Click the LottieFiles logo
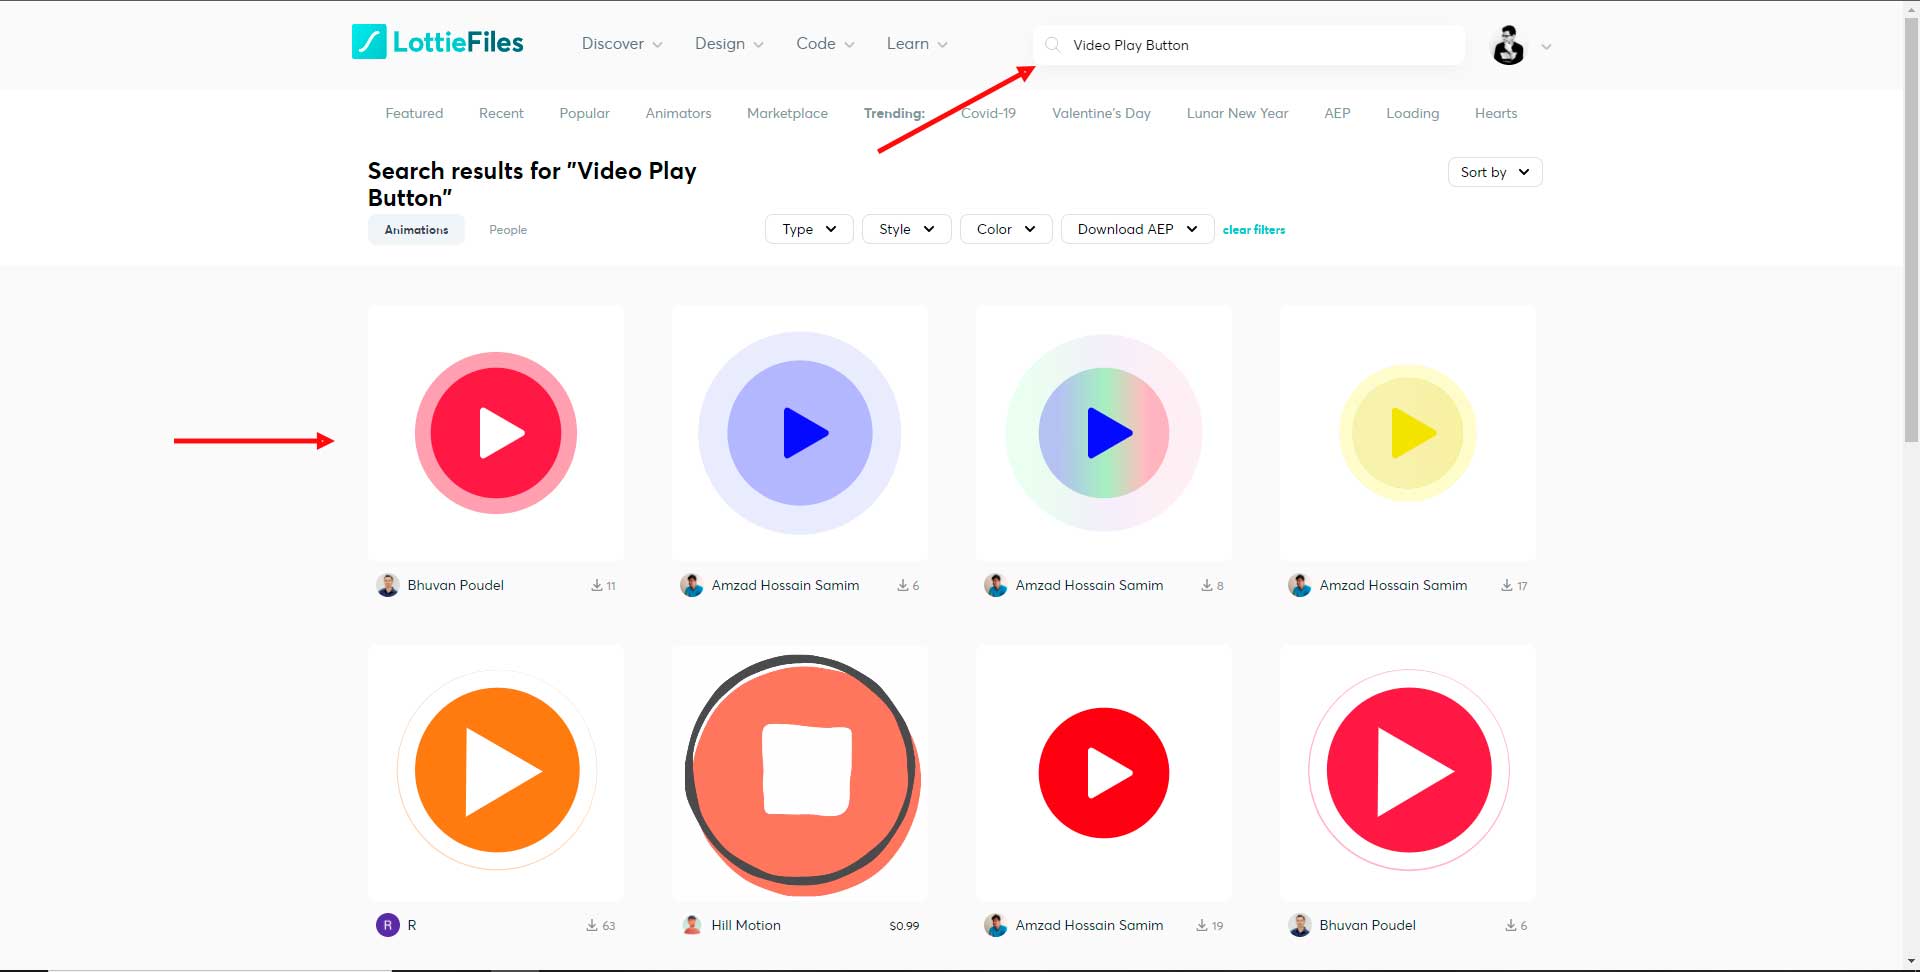The image size is (1920, 972). [438, 42]
